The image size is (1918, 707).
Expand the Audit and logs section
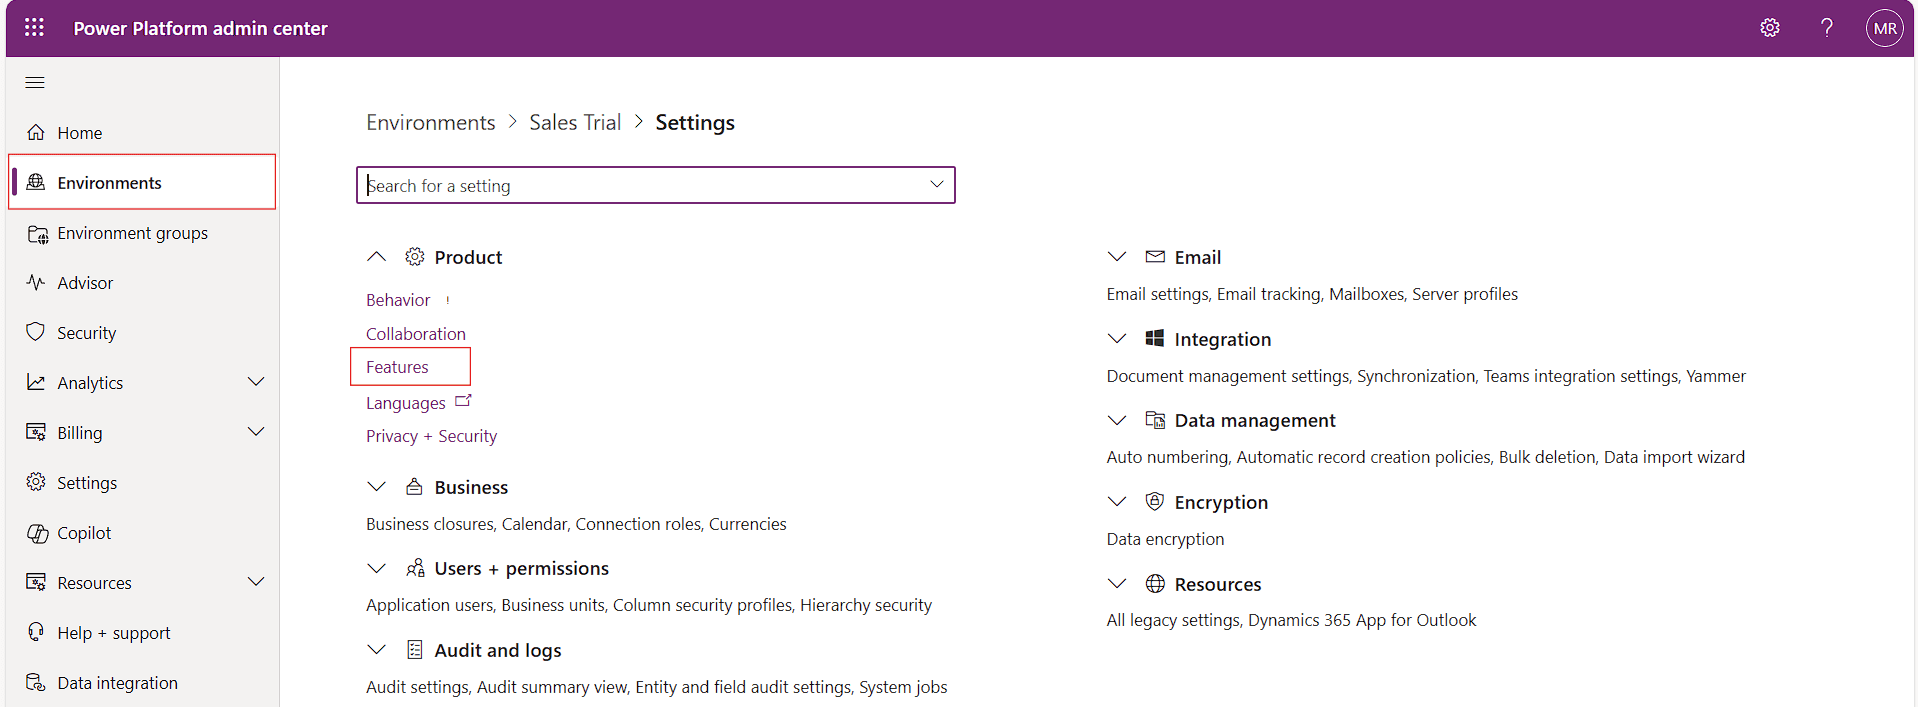(x=376, y=650)
